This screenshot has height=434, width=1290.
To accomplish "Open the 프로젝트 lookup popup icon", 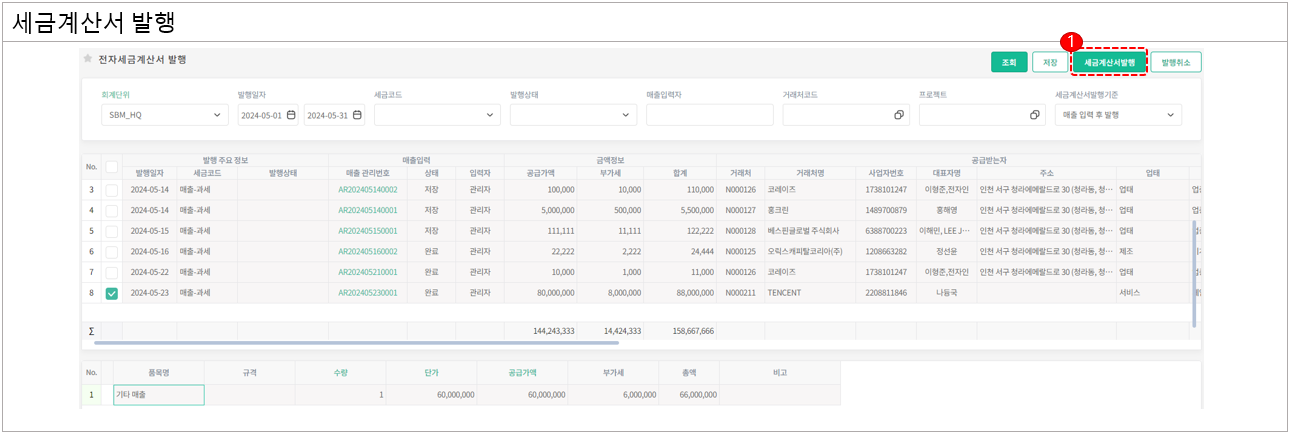I will (x=1035, y=115).
